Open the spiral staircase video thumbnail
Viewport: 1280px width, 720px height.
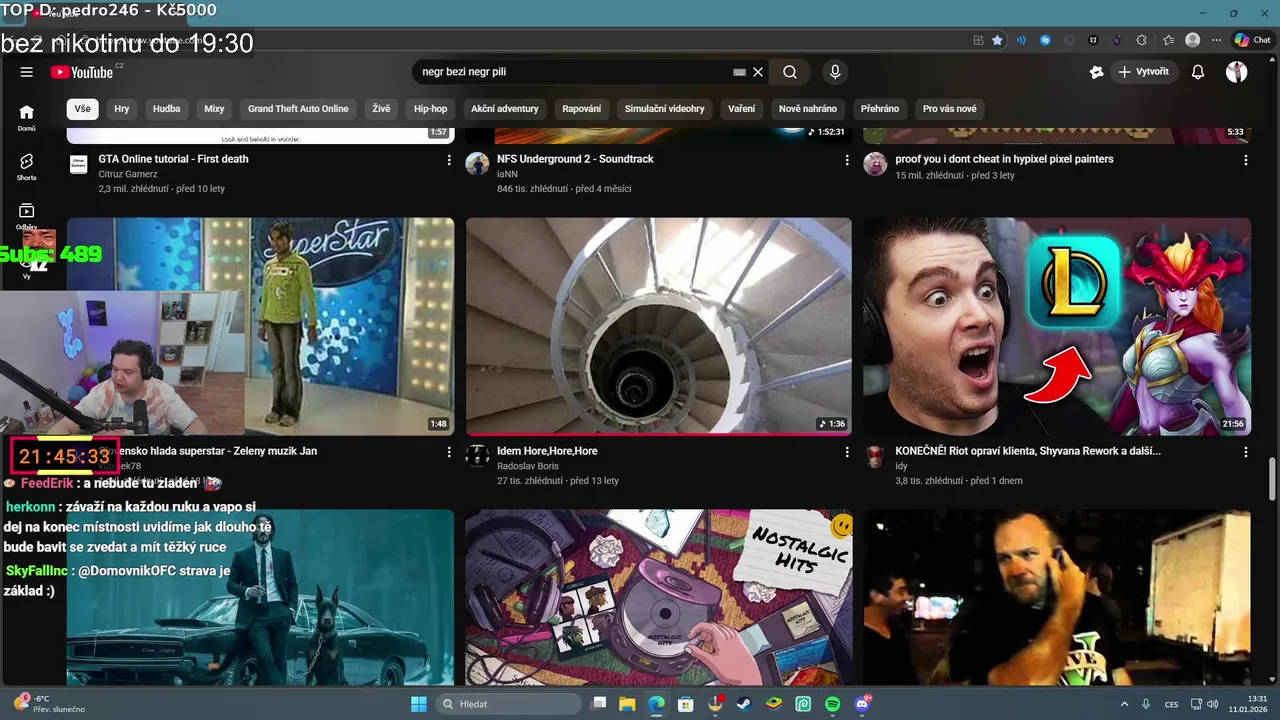[x=659, y=326]
